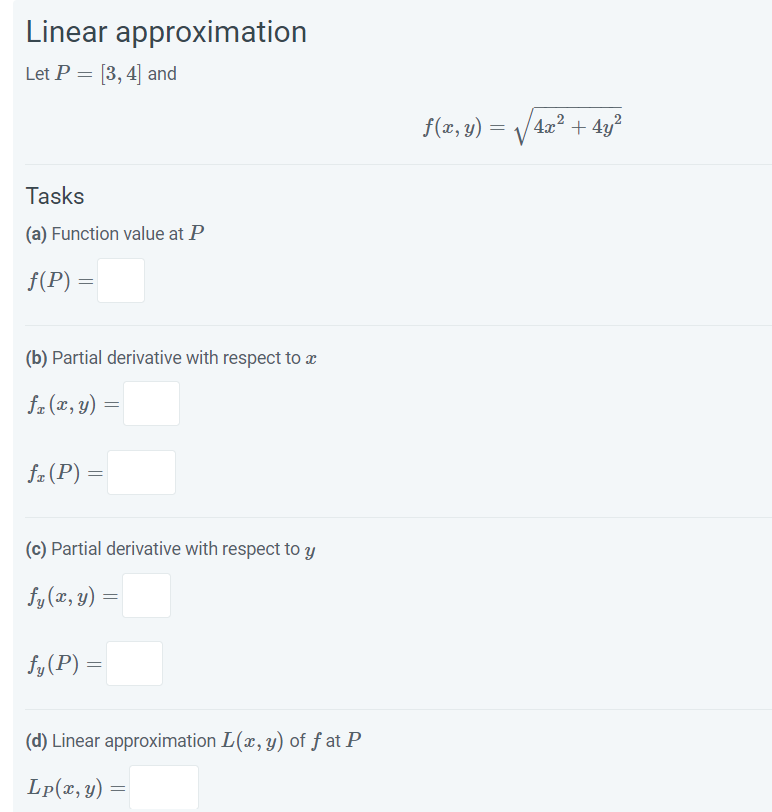Click the "f_x(x,y) =" math label

74,404
